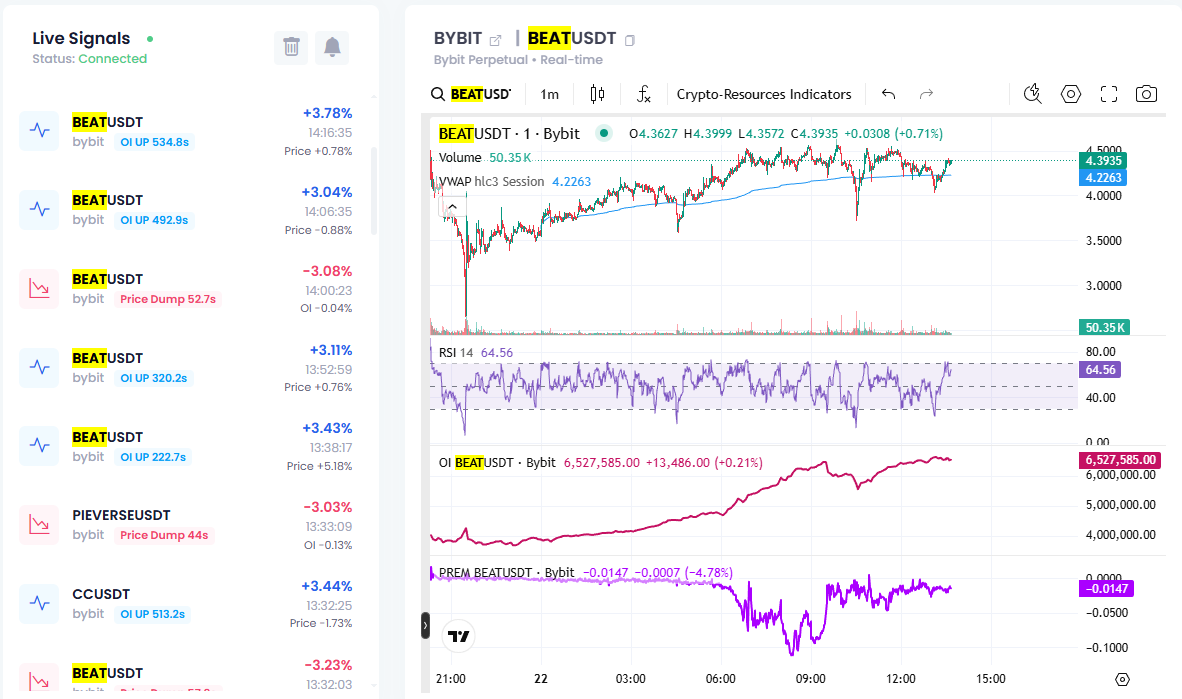This screenshot has height=699, width=1182.
Task: Click the notification bell icon
Action: [332, 47]
